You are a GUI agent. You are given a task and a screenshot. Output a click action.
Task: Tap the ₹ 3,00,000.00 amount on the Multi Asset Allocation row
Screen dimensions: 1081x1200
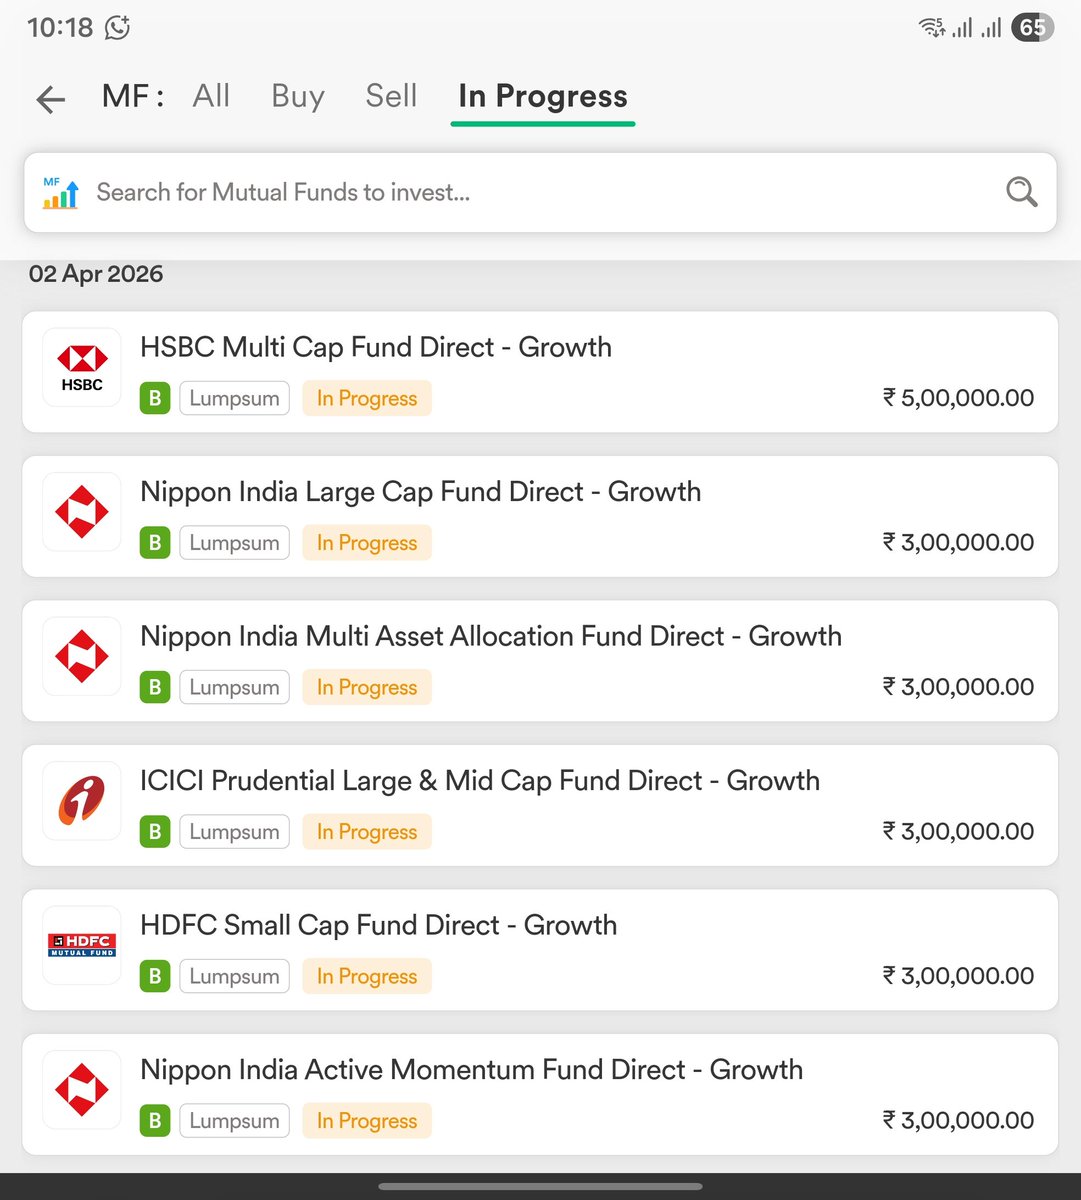click(958, 687)
